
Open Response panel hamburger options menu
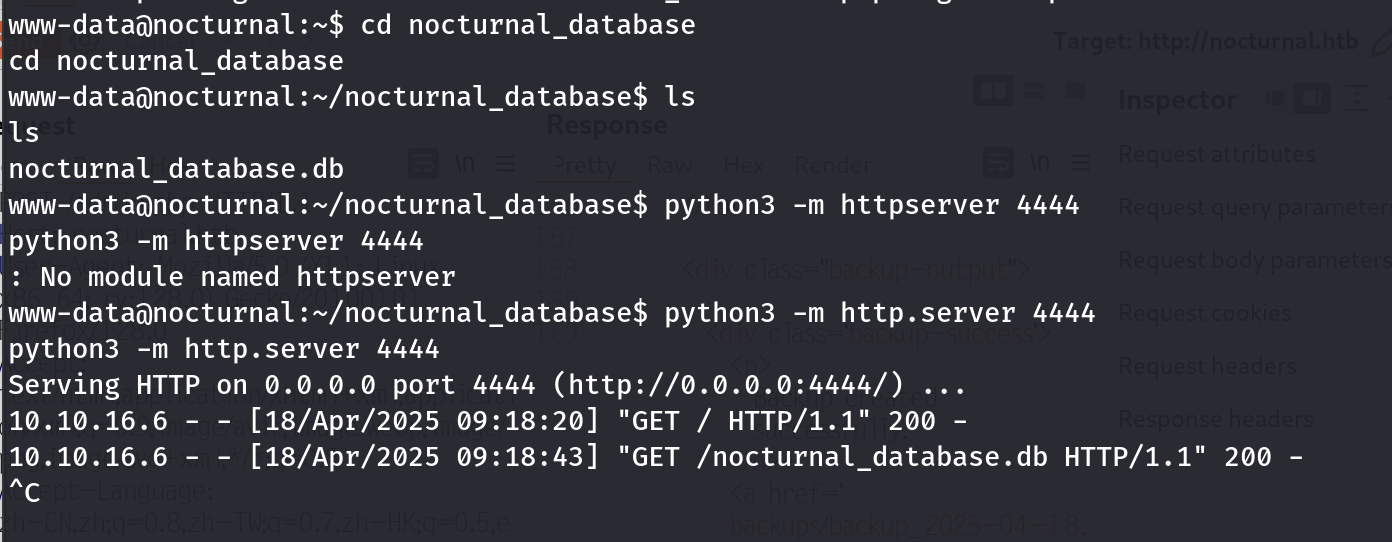point(1080,163)
